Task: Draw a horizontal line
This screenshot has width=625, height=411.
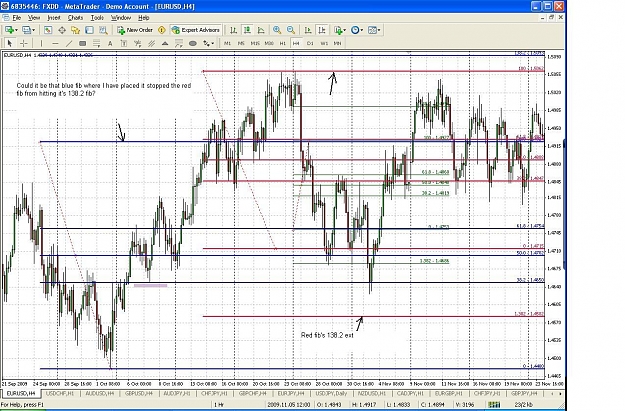Action: pos(55,43)
